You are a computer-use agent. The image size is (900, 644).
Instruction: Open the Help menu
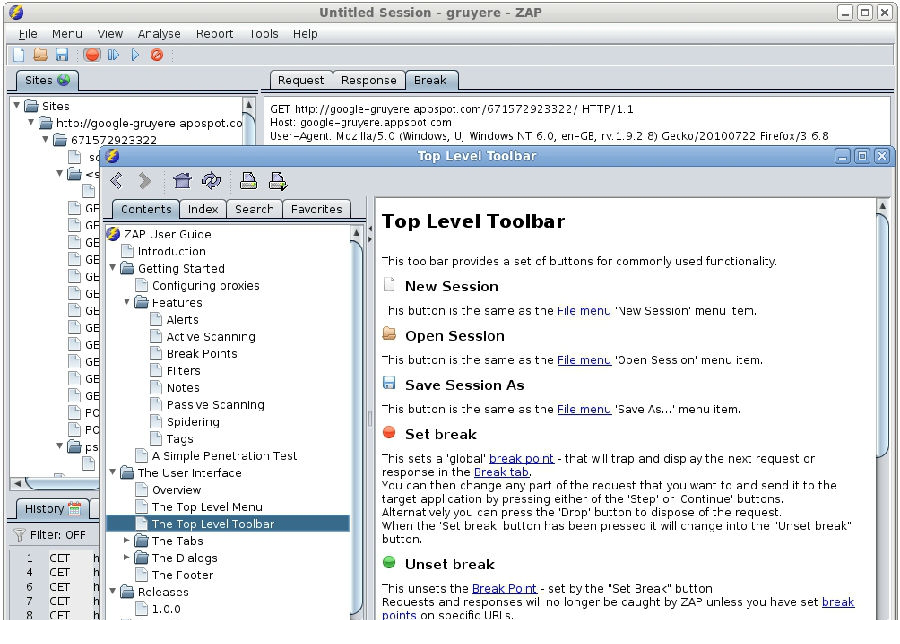(x=305, y=34)
